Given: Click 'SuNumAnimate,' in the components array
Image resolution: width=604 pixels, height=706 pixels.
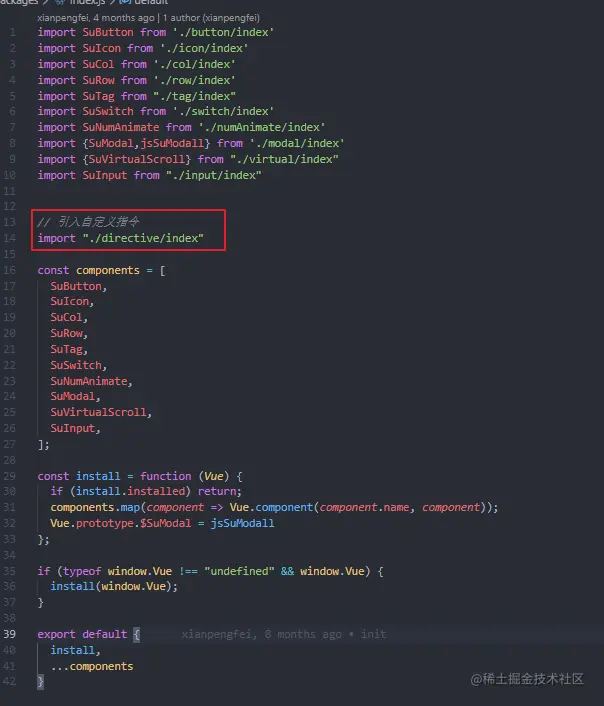Looking at the screenshot, I should point(91,381).
